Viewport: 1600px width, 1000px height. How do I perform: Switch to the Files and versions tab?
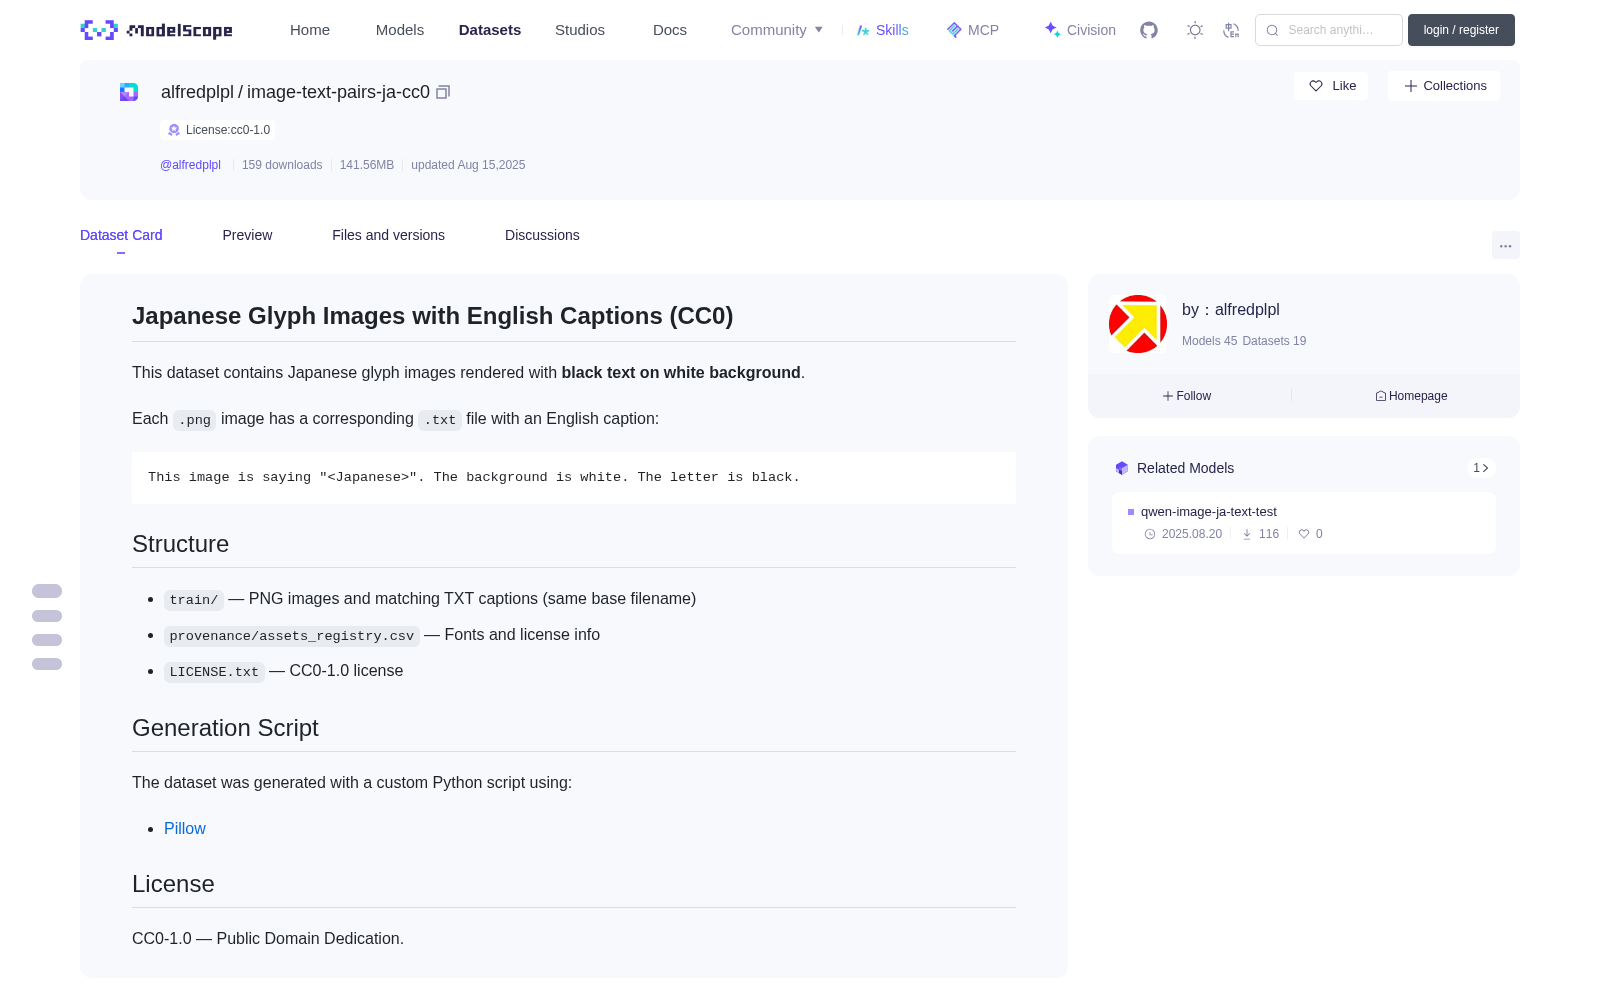(388, 235)
